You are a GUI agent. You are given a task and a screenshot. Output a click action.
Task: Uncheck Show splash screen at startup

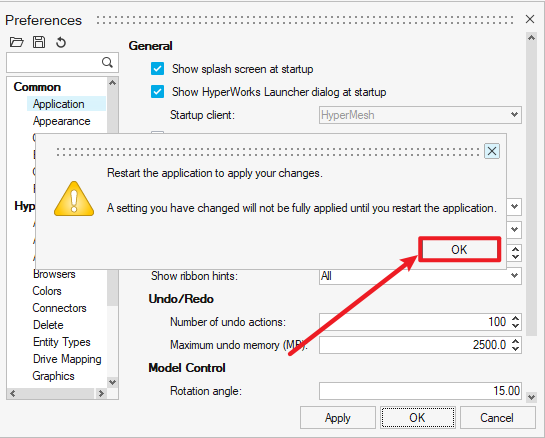tap(157, 69)
